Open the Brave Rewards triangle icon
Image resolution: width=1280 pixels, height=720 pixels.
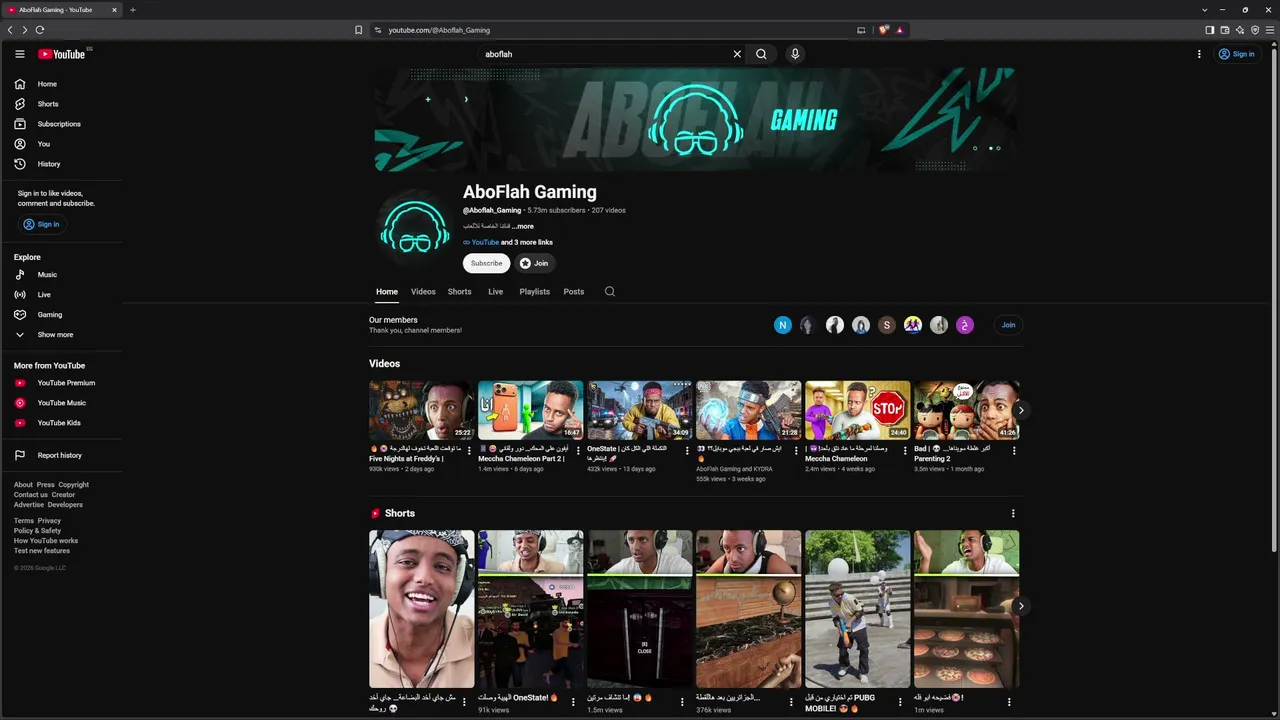(900, 30)
